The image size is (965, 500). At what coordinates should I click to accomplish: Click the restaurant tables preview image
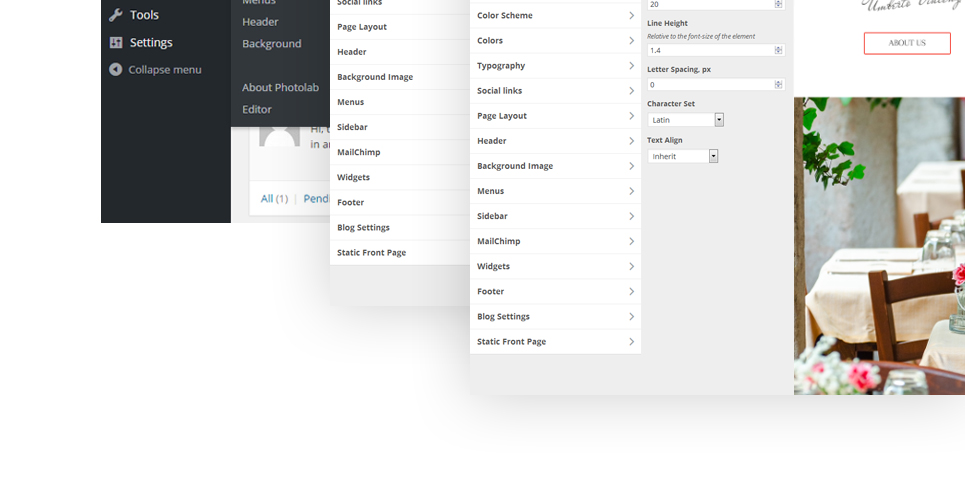click(879, 246)
